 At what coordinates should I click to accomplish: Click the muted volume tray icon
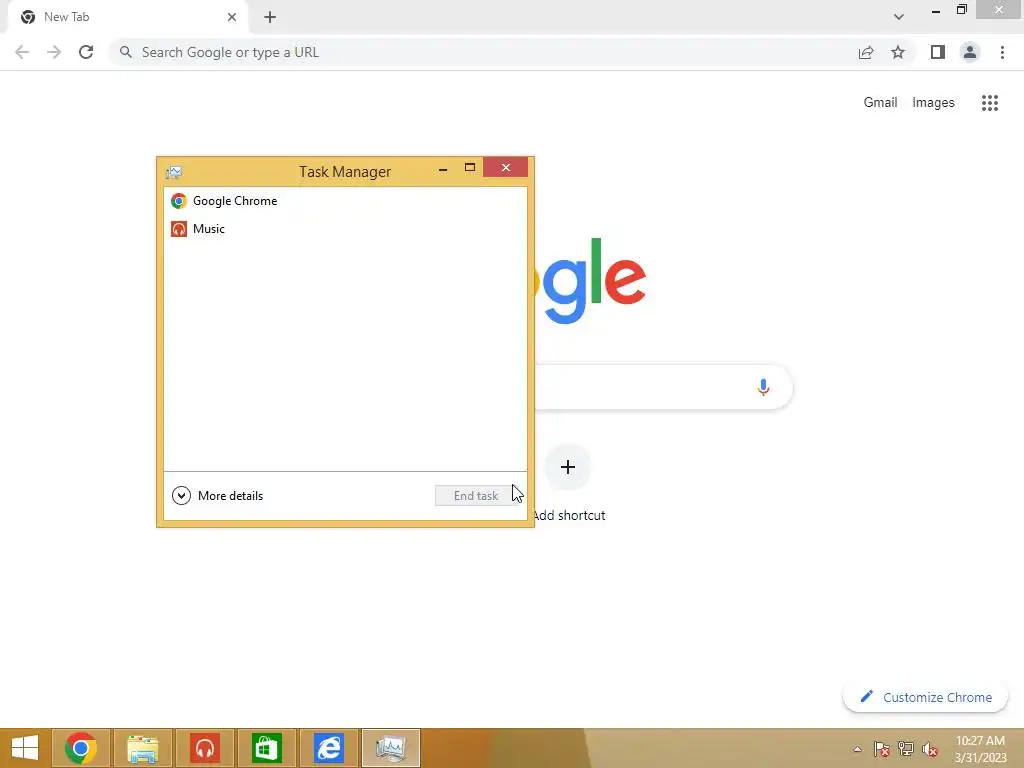[930, 749]
